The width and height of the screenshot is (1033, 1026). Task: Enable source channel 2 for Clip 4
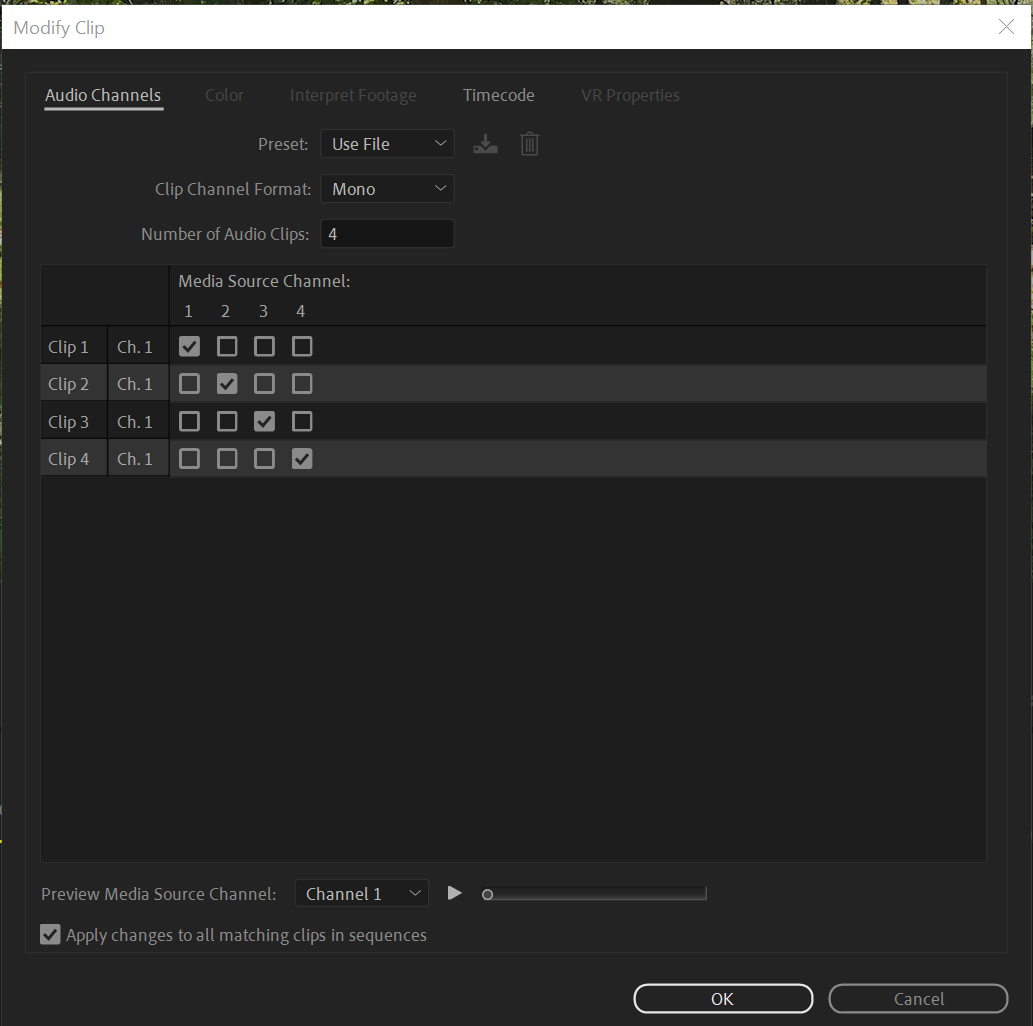coord(227,458)
